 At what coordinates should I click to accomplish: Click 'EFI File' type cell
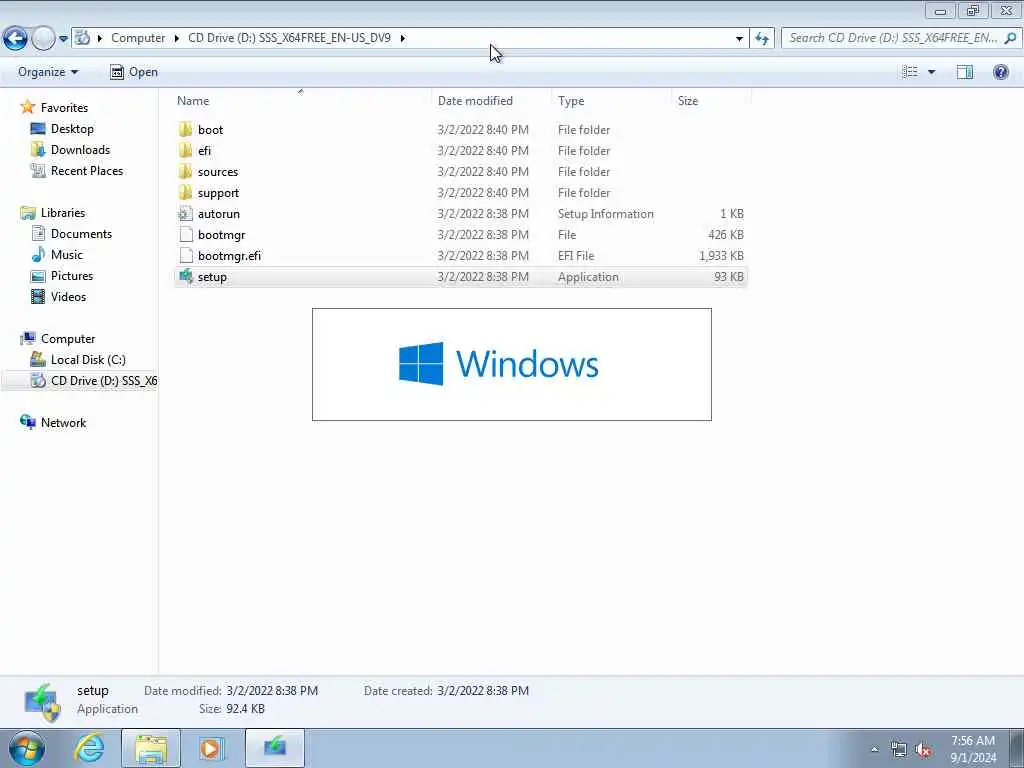tap(576, 255)
